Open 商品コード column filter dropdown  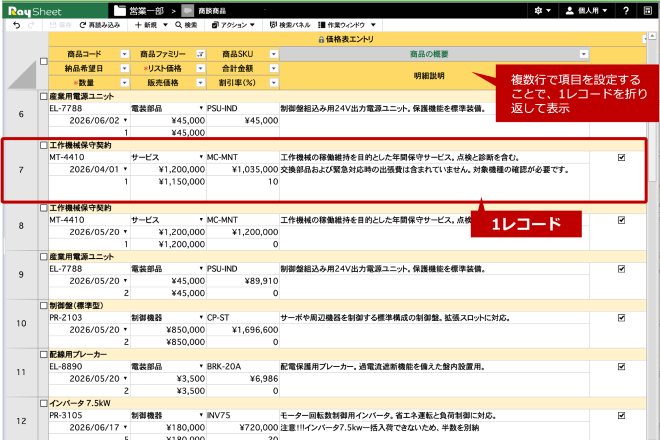(x=125, y=54)
